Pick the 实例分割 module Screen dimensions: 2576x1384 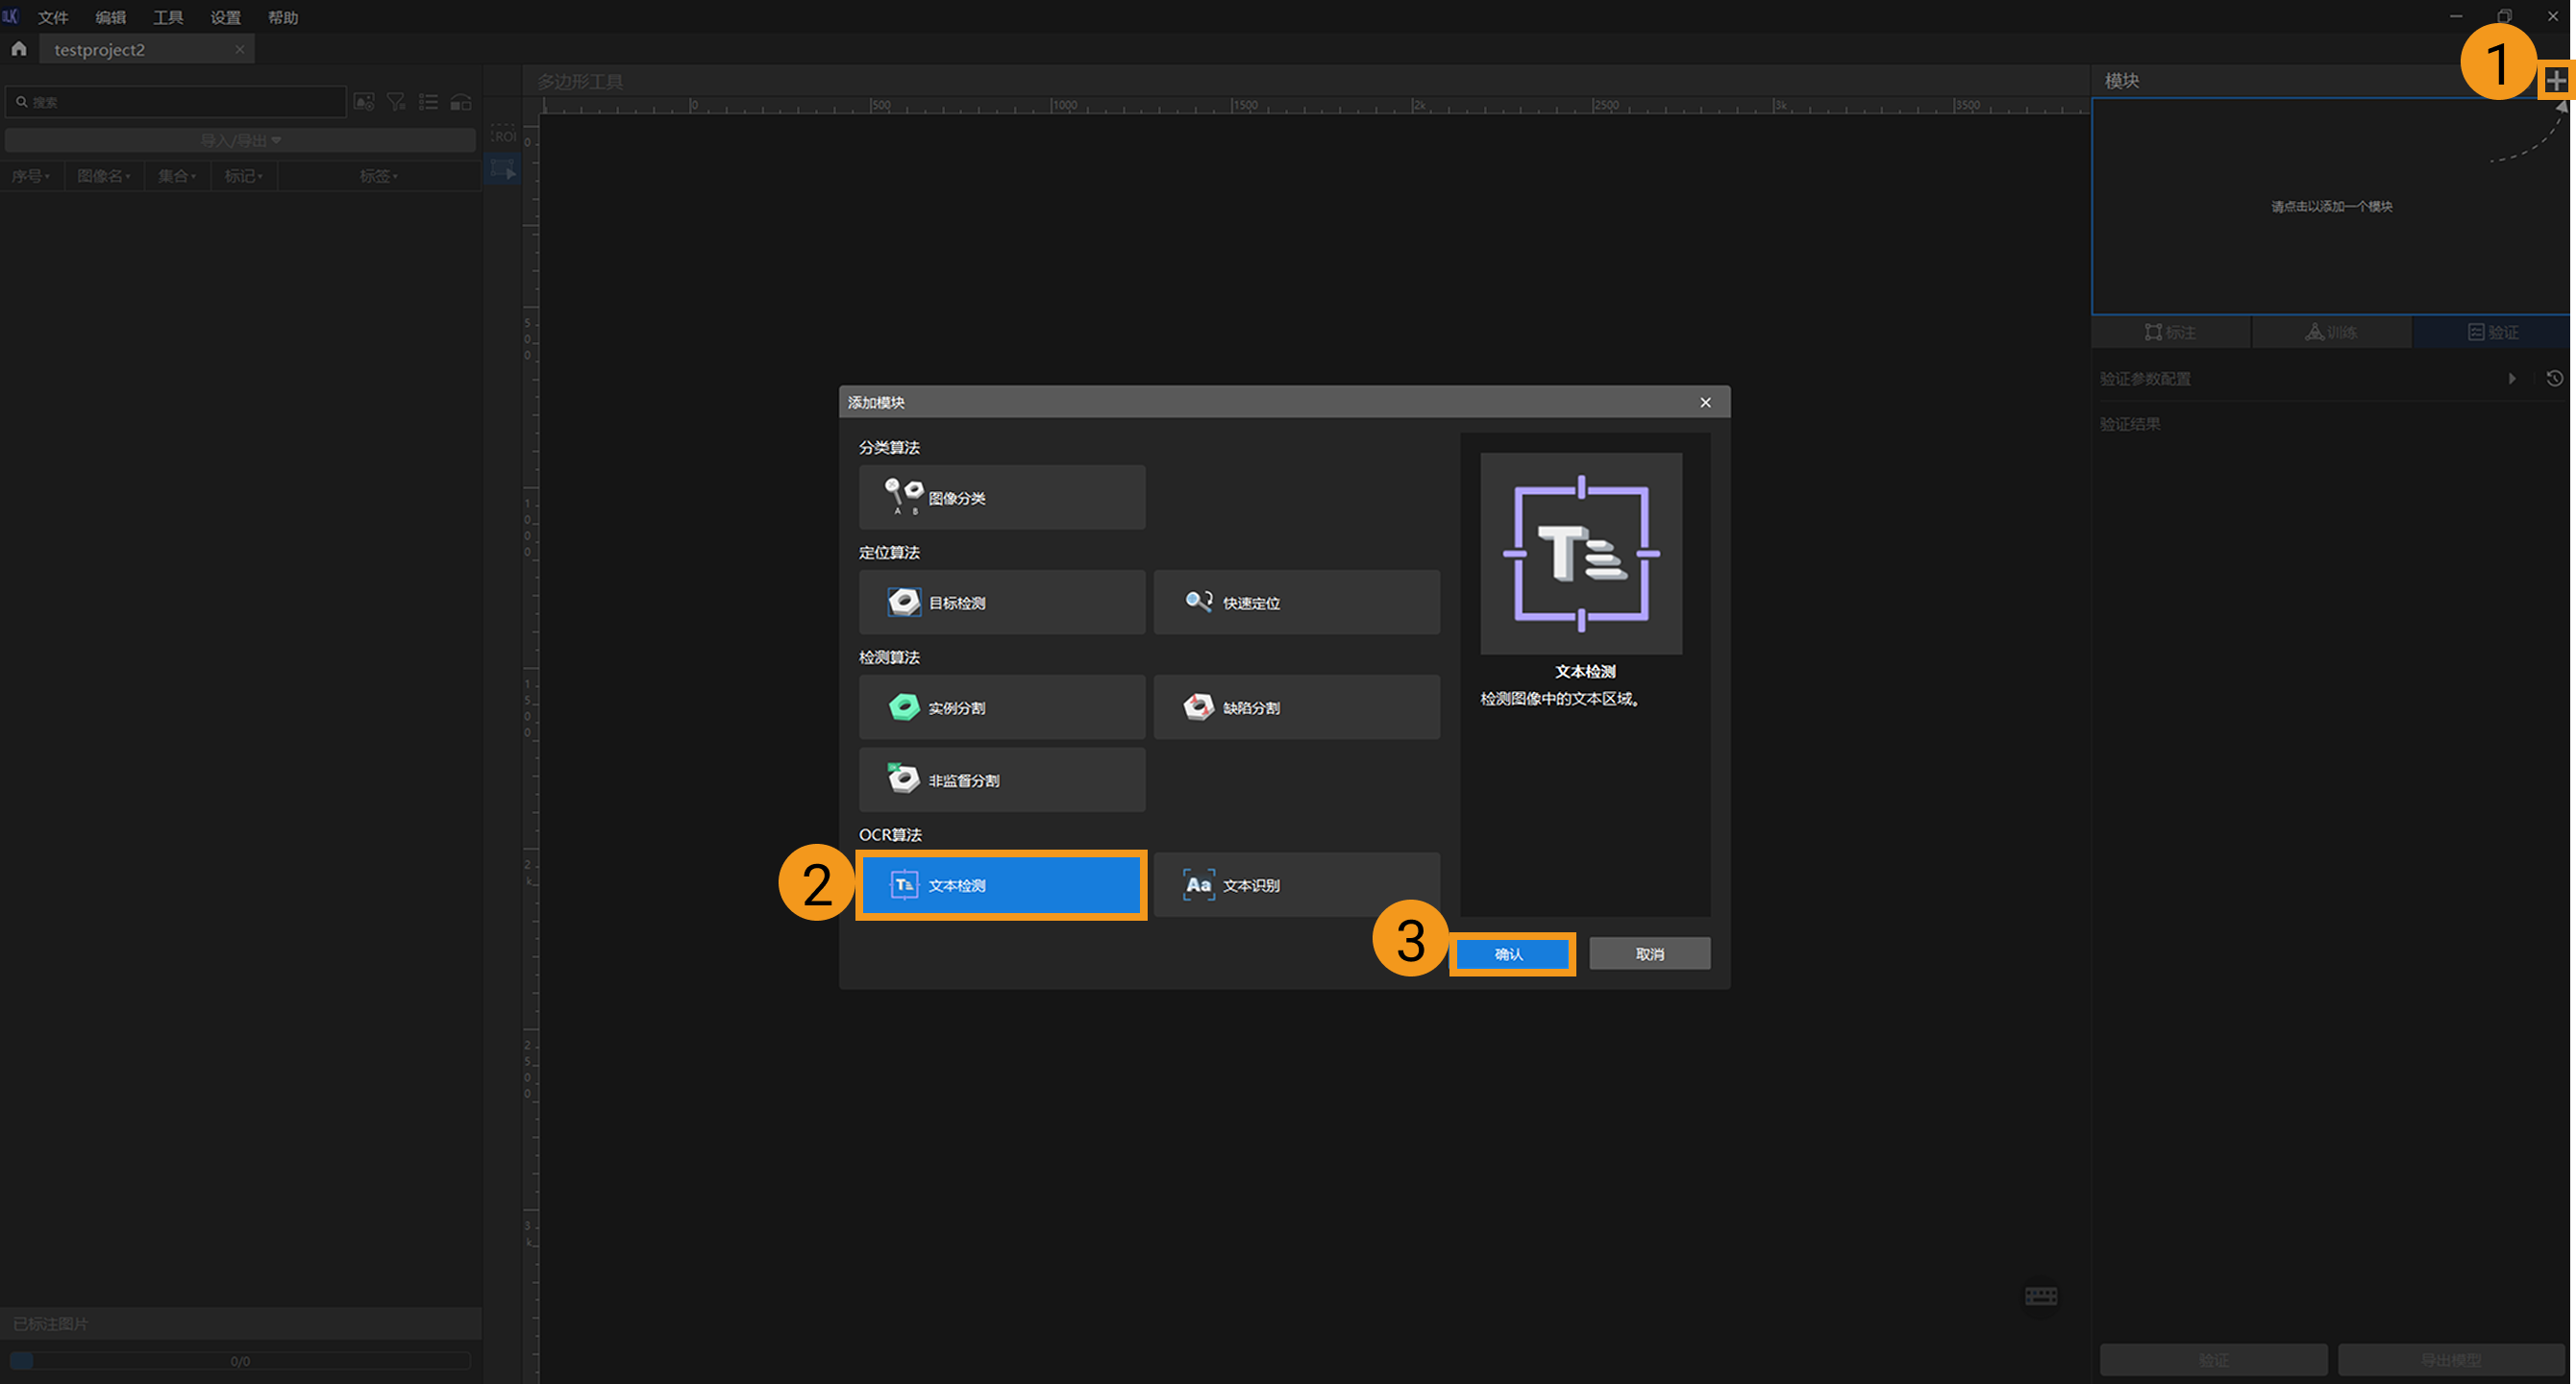pyautogui.click(x=1001, y=707)
